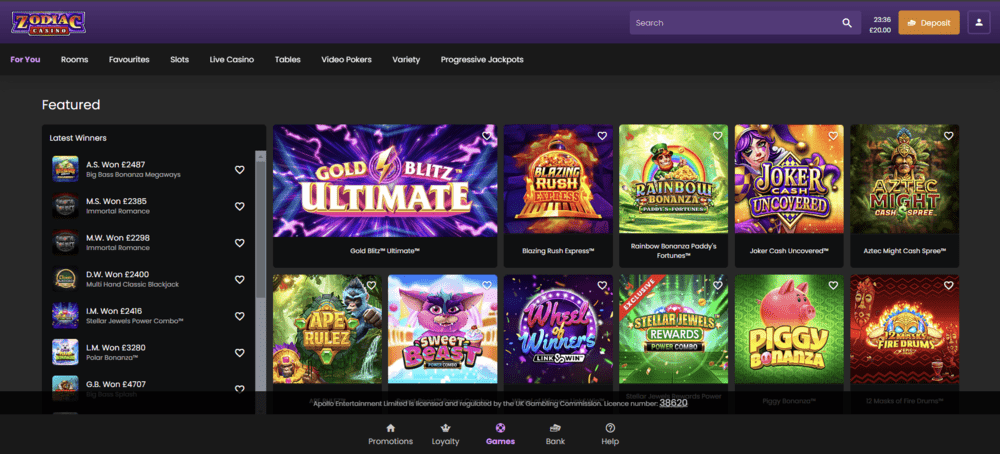Open Rainbow Bonanza Paddy's Fortunes thumbnail

[673, 179]
